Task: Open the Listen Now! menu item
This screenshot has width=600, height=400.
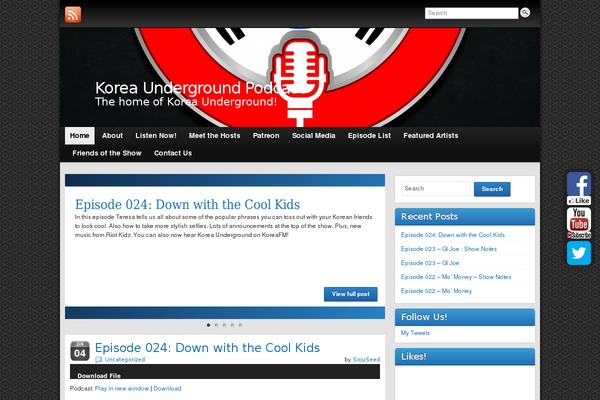Action: (156, 136)
